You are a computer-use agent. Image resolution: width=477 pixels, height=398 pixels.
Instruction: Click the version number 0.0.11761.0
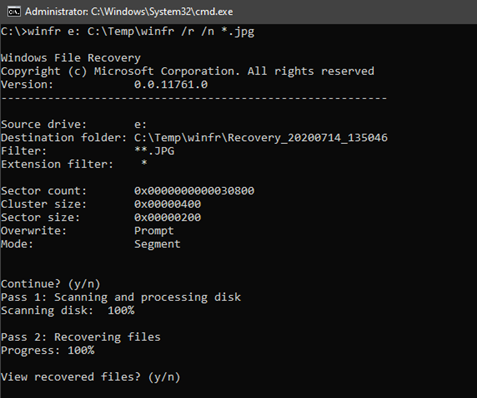tap(171, 85)
